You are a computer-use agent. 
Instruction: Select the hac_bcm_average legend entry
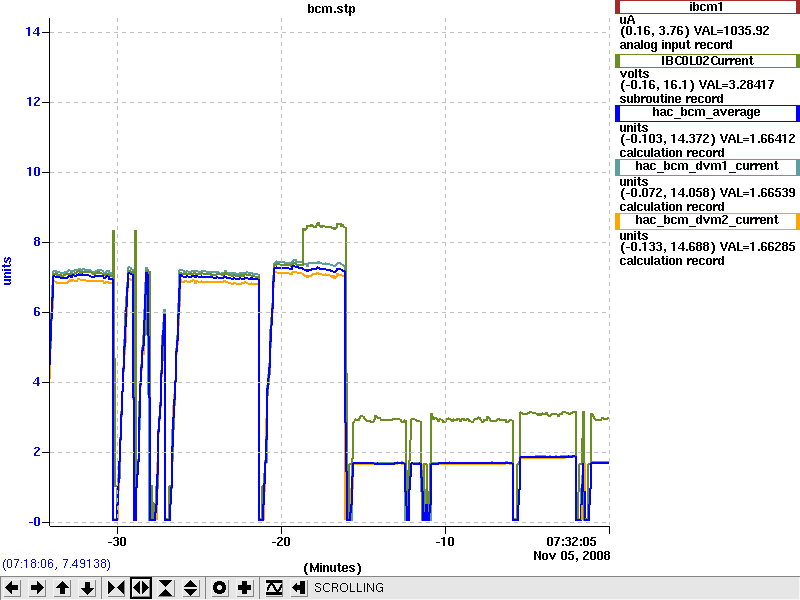pos(707,113)
